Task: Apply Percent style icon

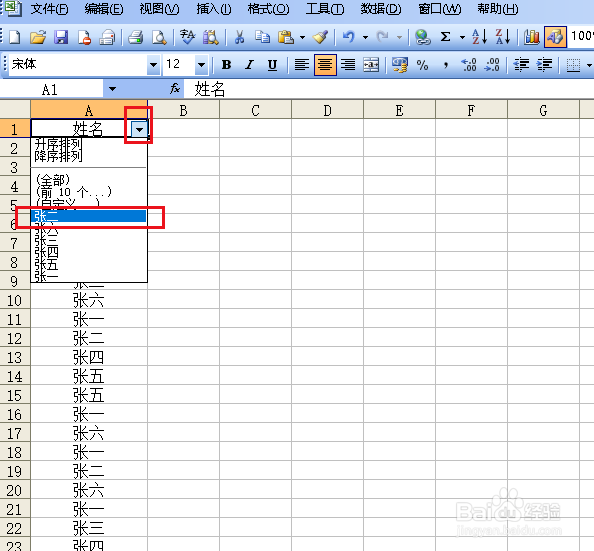Action: point(422,65)
